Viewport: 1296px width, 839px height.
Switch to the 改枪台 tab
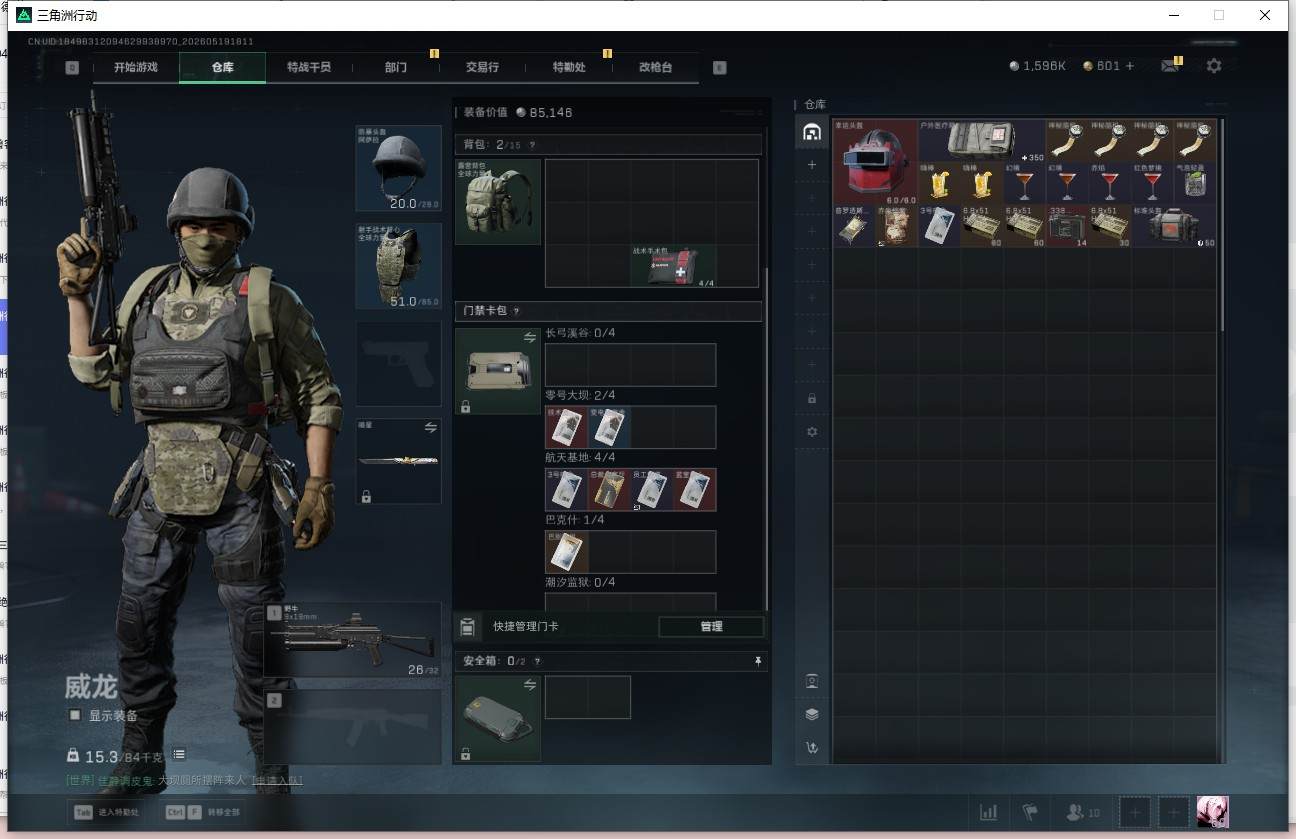(655, 67)
